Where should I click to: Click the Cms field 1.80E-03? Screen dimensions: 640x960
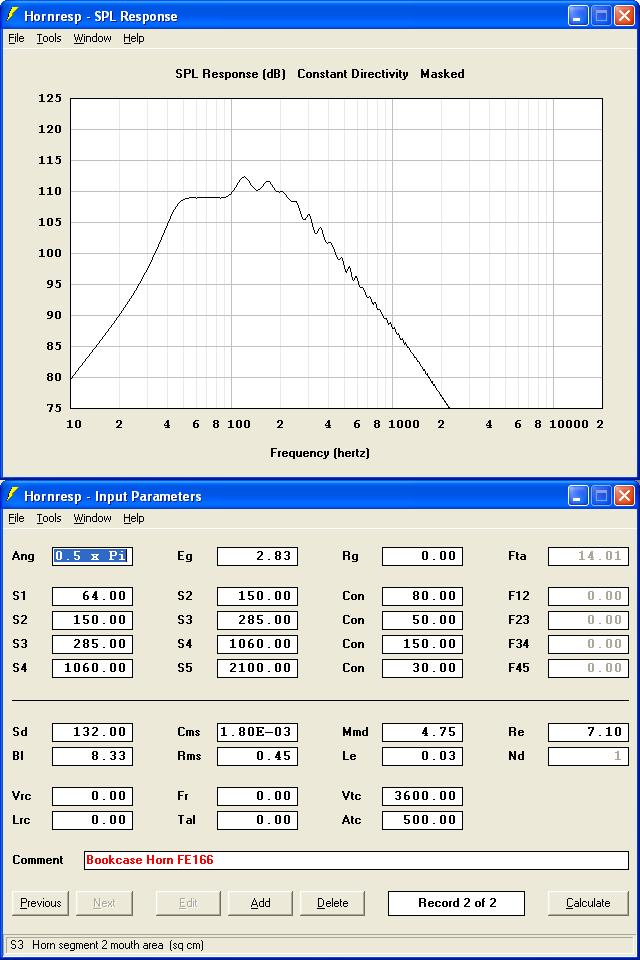(x=257, y=732)
